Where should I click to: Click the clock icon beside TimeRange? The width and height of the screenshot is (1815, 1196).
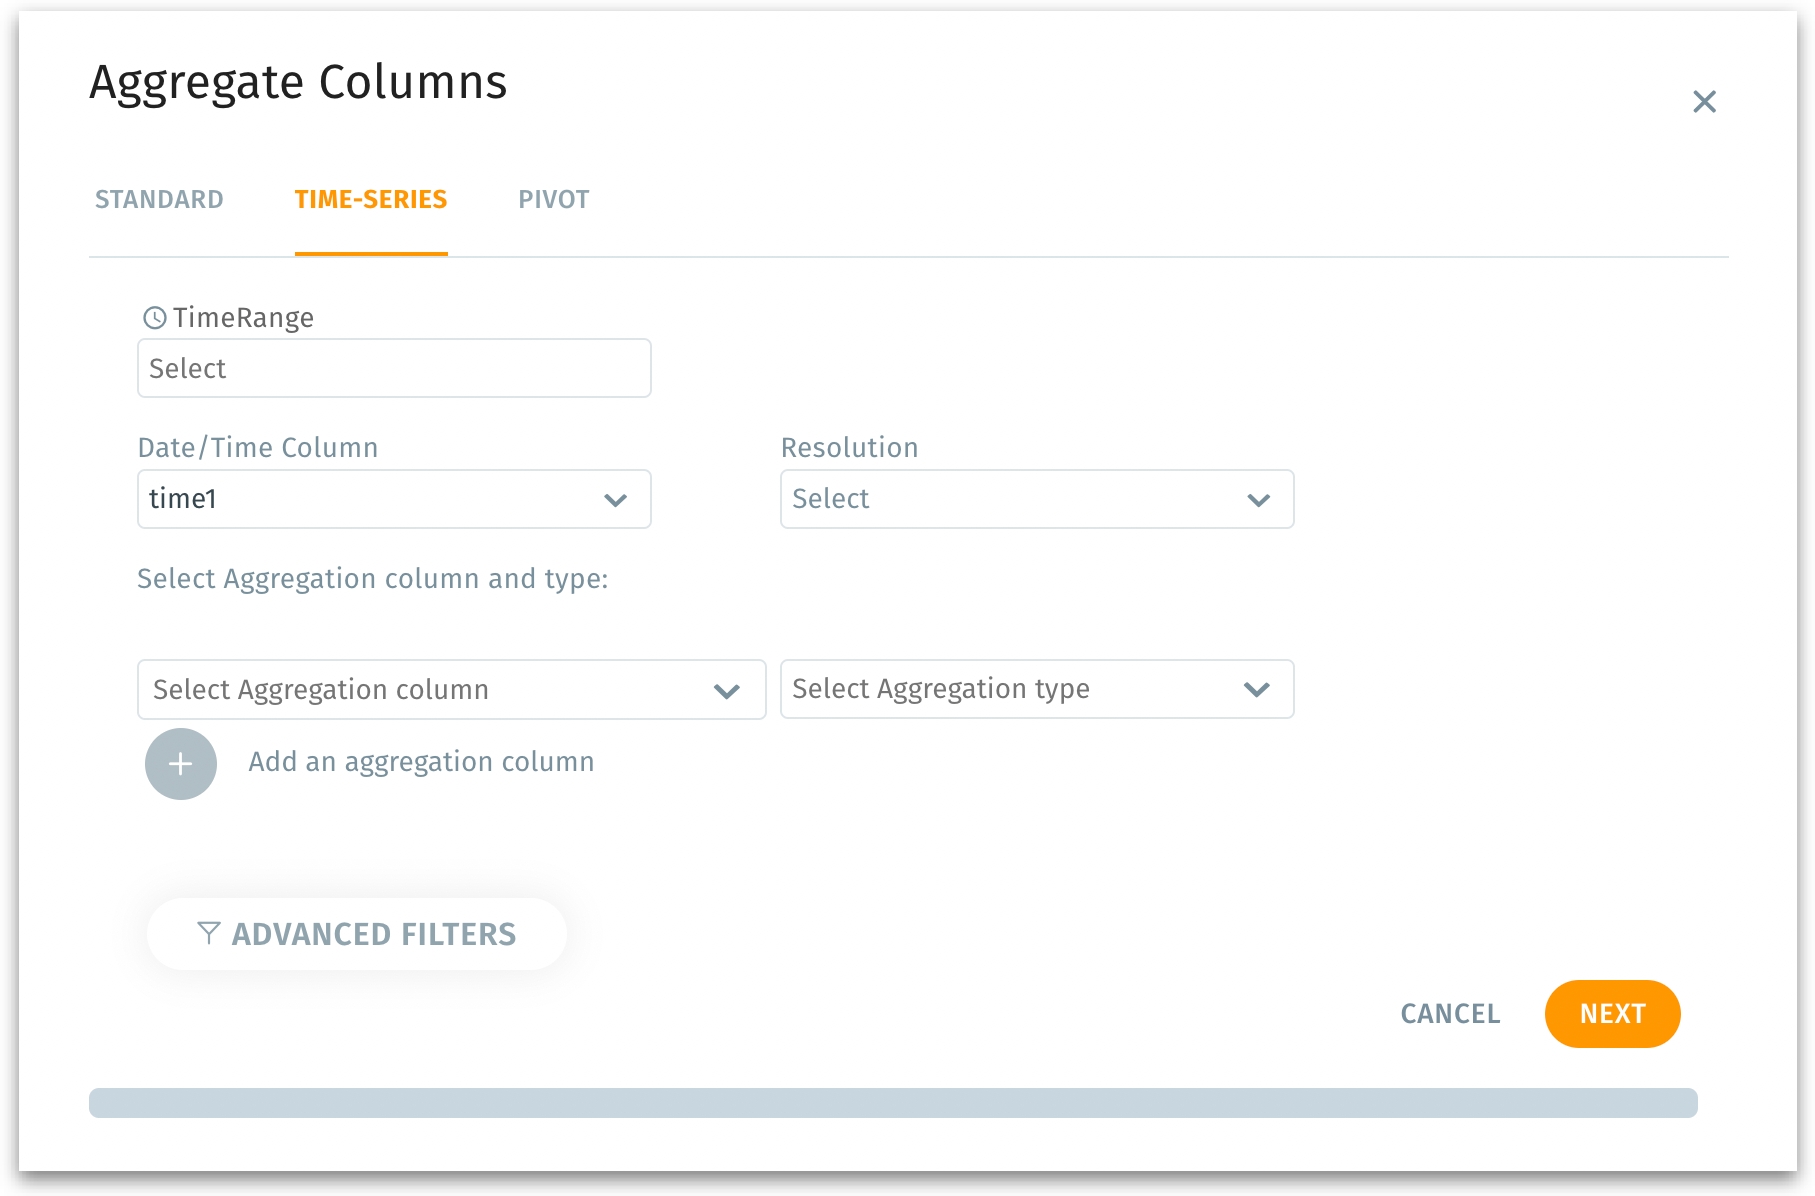coord(155,318)
